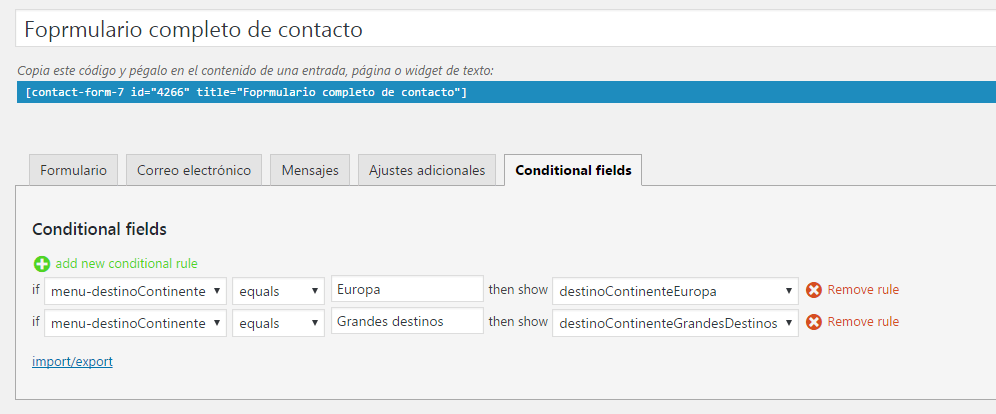Click the Grandes destinos value input field
The height and width of the screenshot is (414, 996).
407,321
